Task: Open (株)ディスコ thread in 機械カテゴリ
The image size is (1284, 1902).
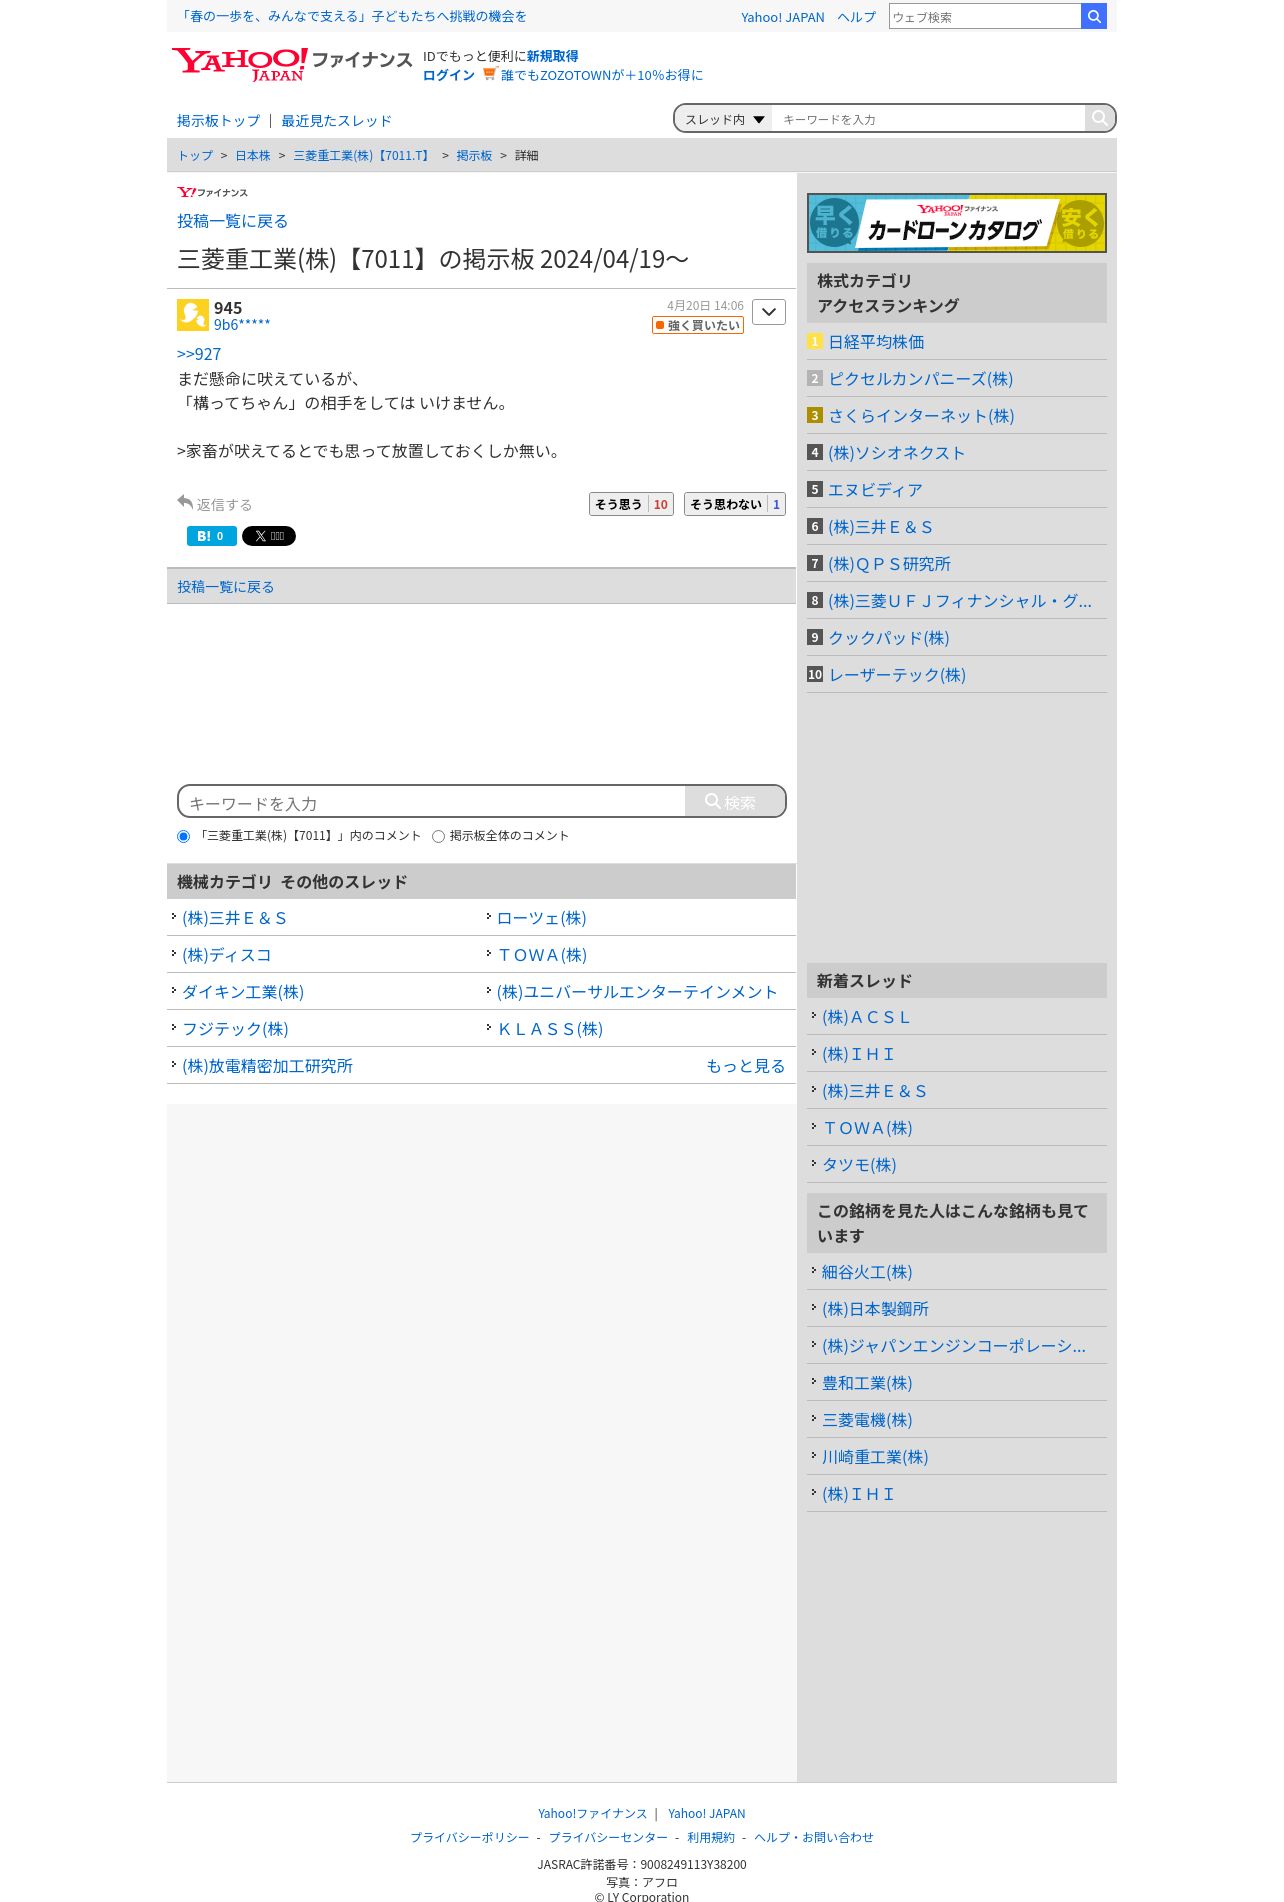Action: click(x=227, y=955)
